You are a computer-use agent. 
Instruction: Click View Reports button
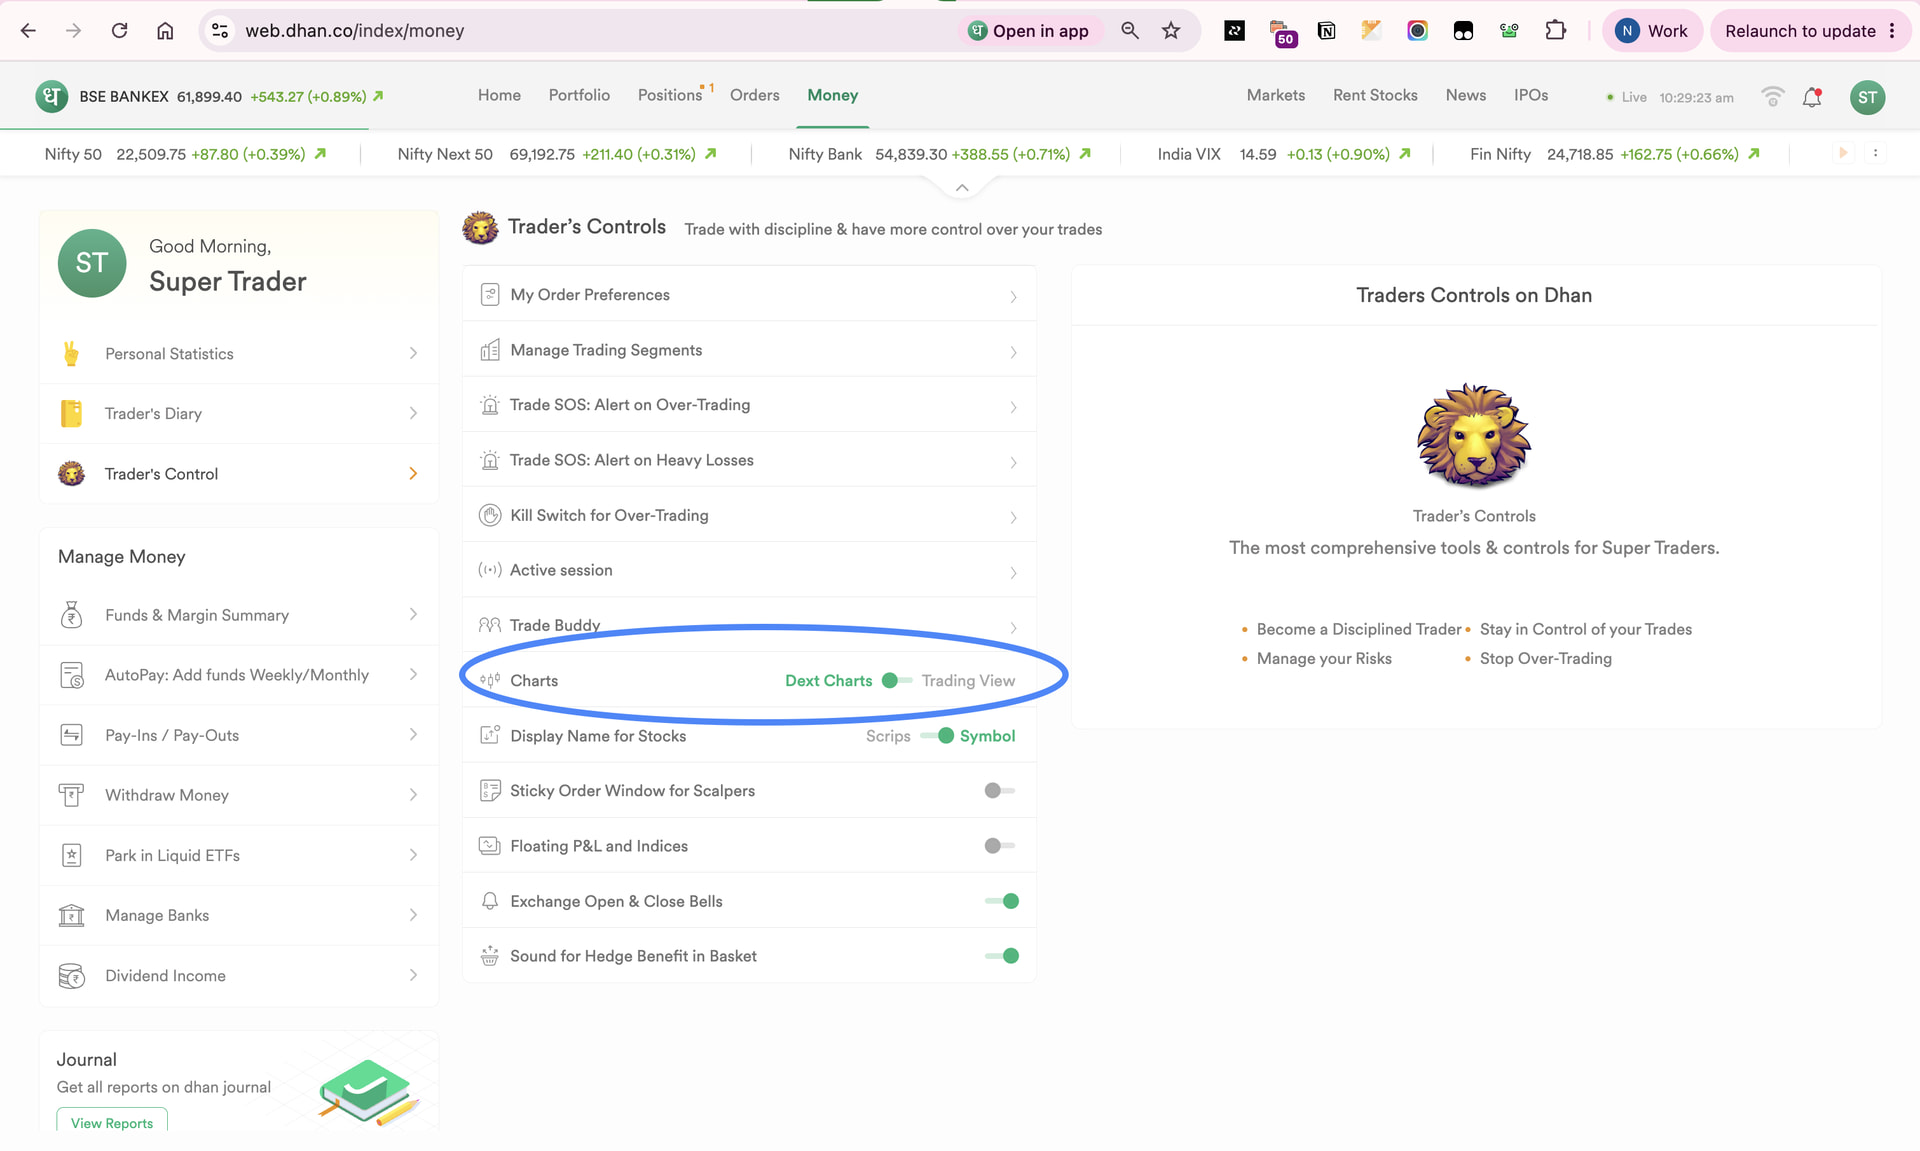click(112, 1122)
